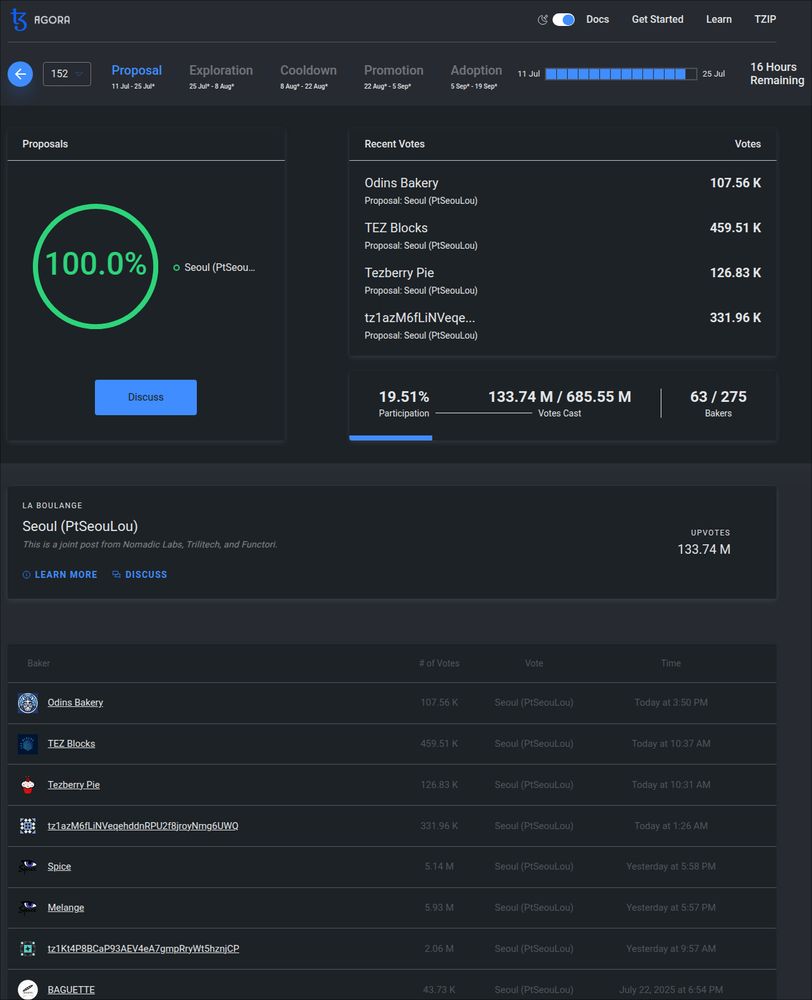Click the blue Discuss button
The height and width of the screenshot is (1000, 812).
145,397
